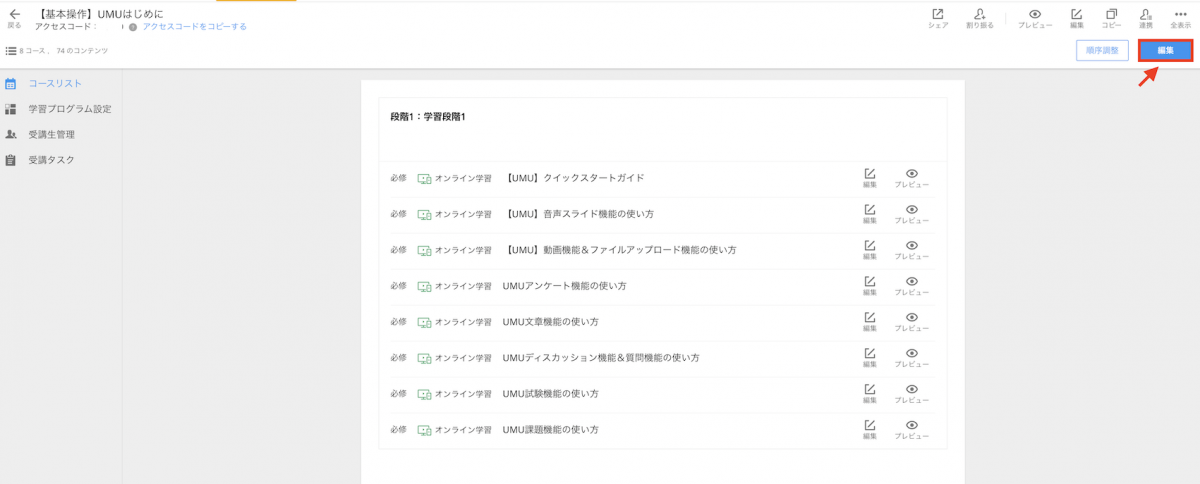Click the 必修 label on the UMU課題機能 row
Image resolution: width=1200 pixels, height=484 pixels.
coord(398,430)
